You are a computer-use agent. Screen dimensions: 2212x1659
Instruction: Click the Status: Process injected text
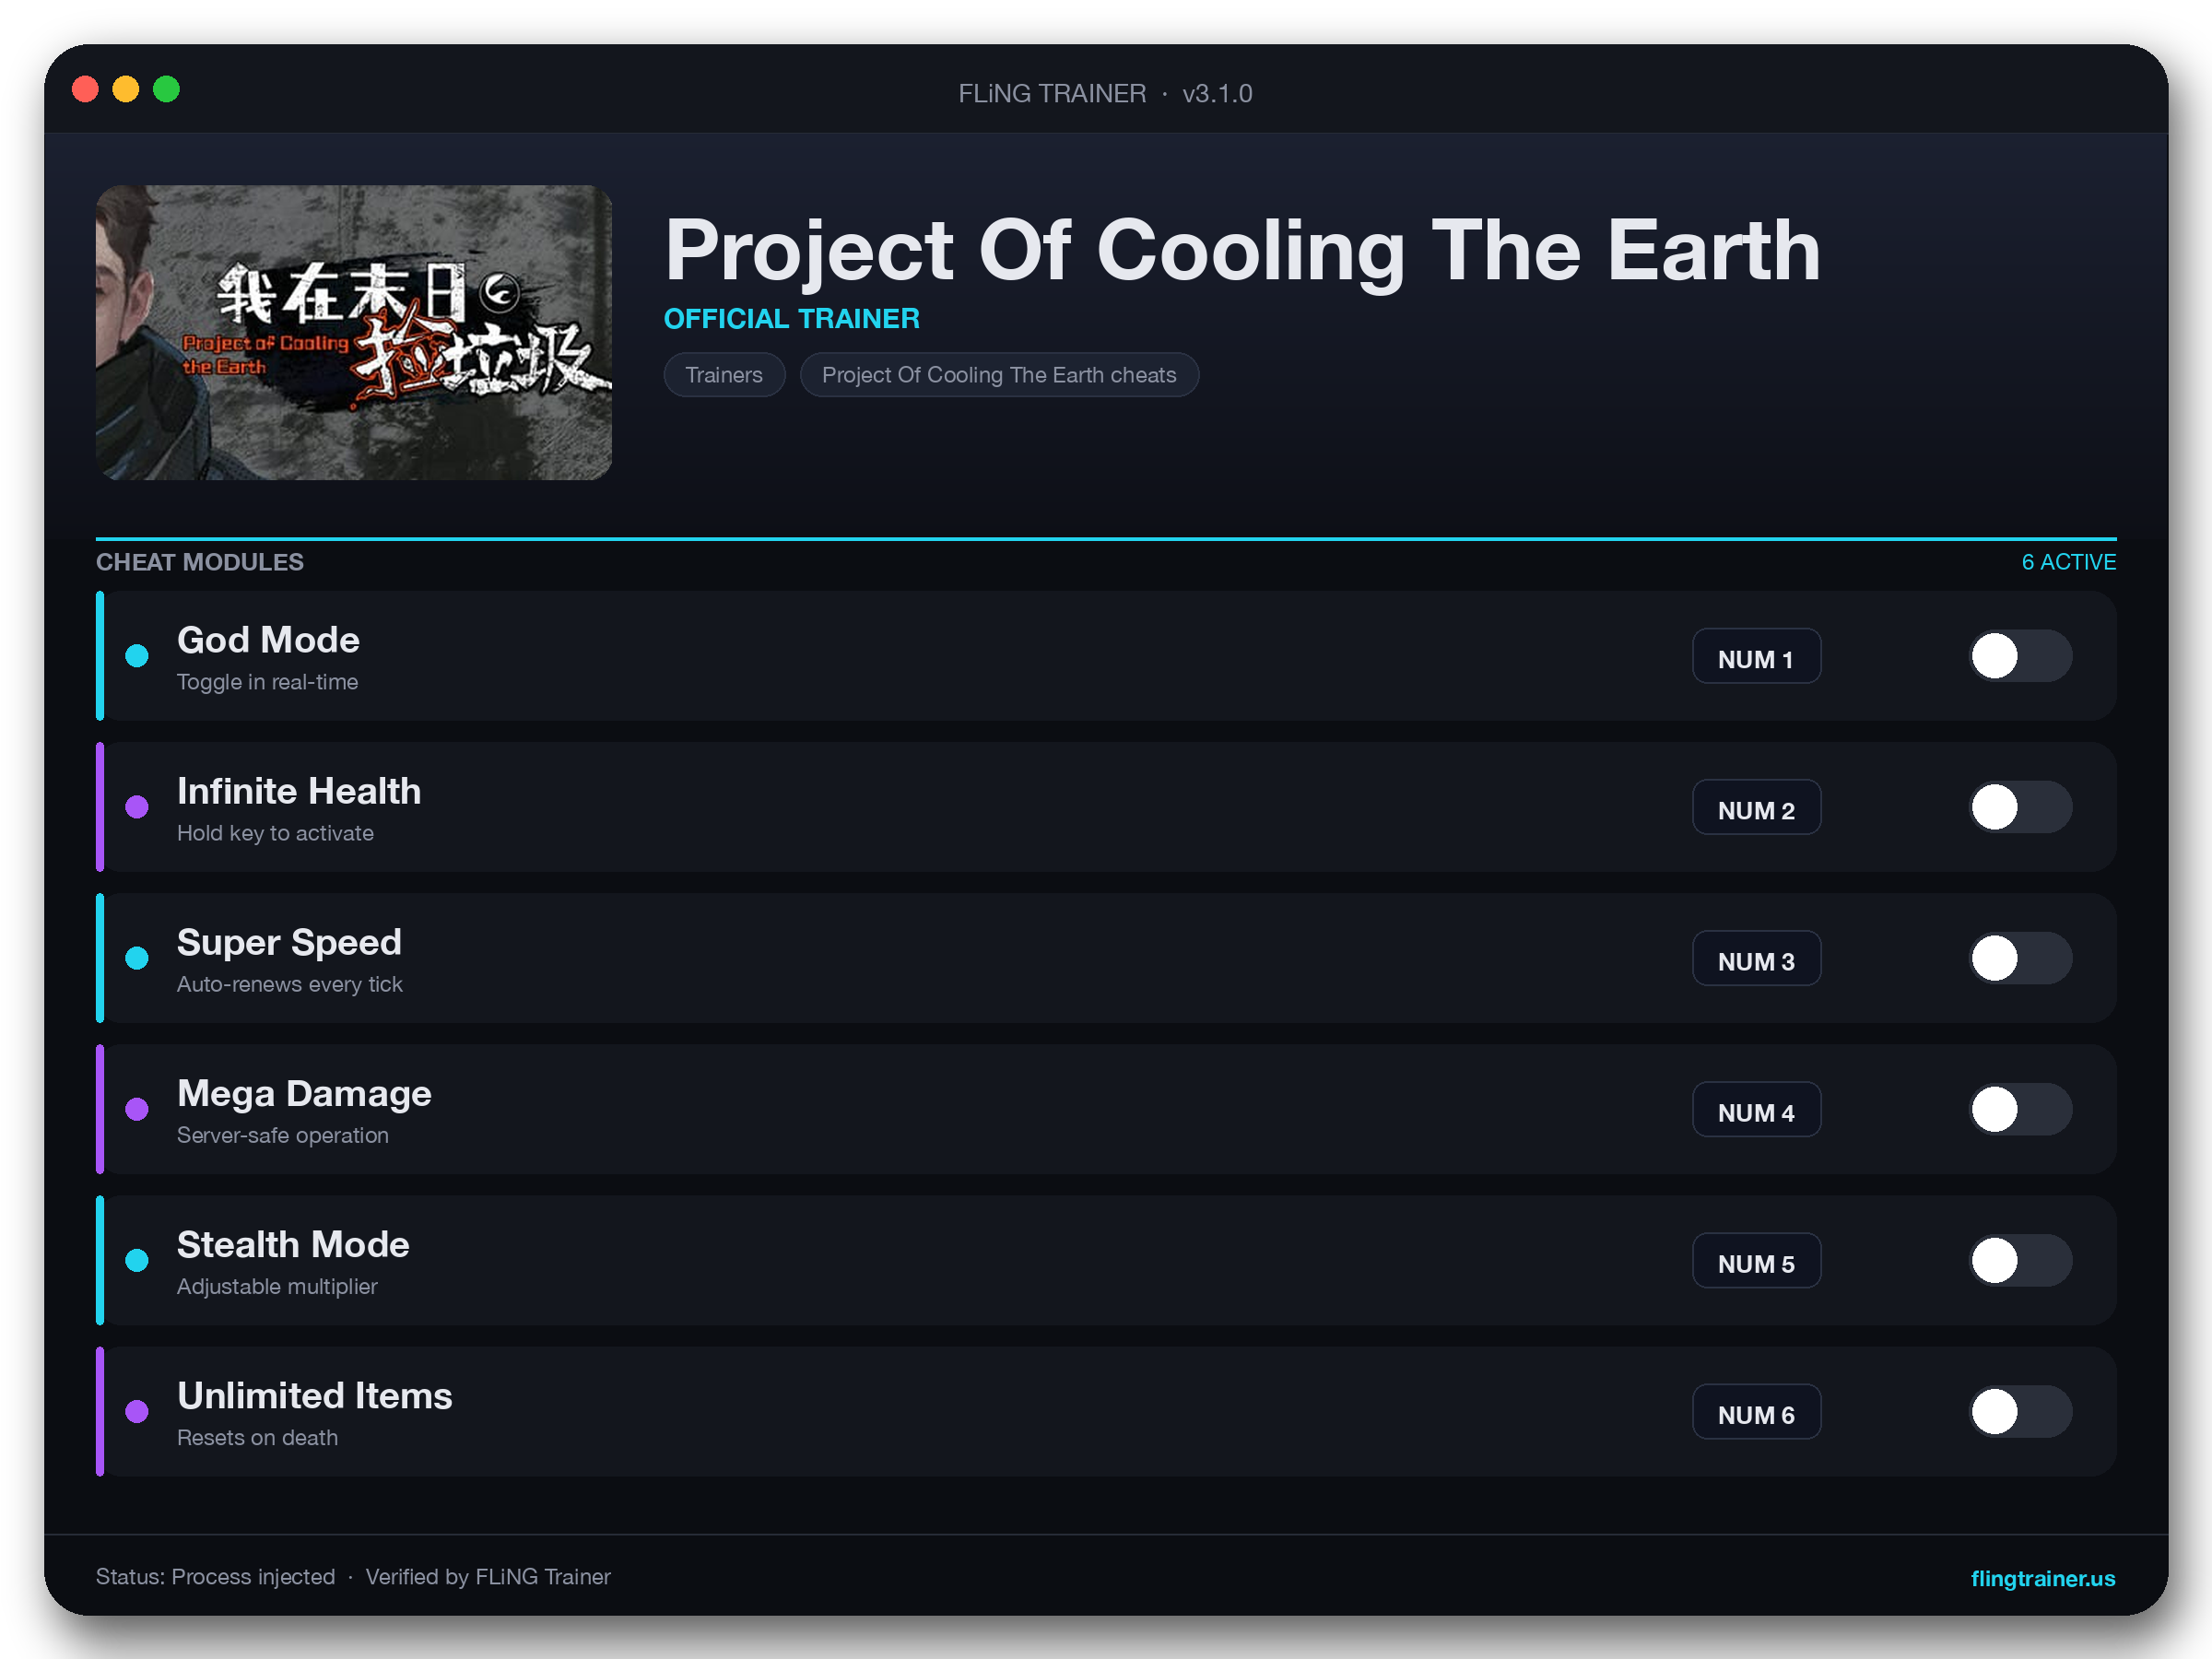(x=215, y=1577)
